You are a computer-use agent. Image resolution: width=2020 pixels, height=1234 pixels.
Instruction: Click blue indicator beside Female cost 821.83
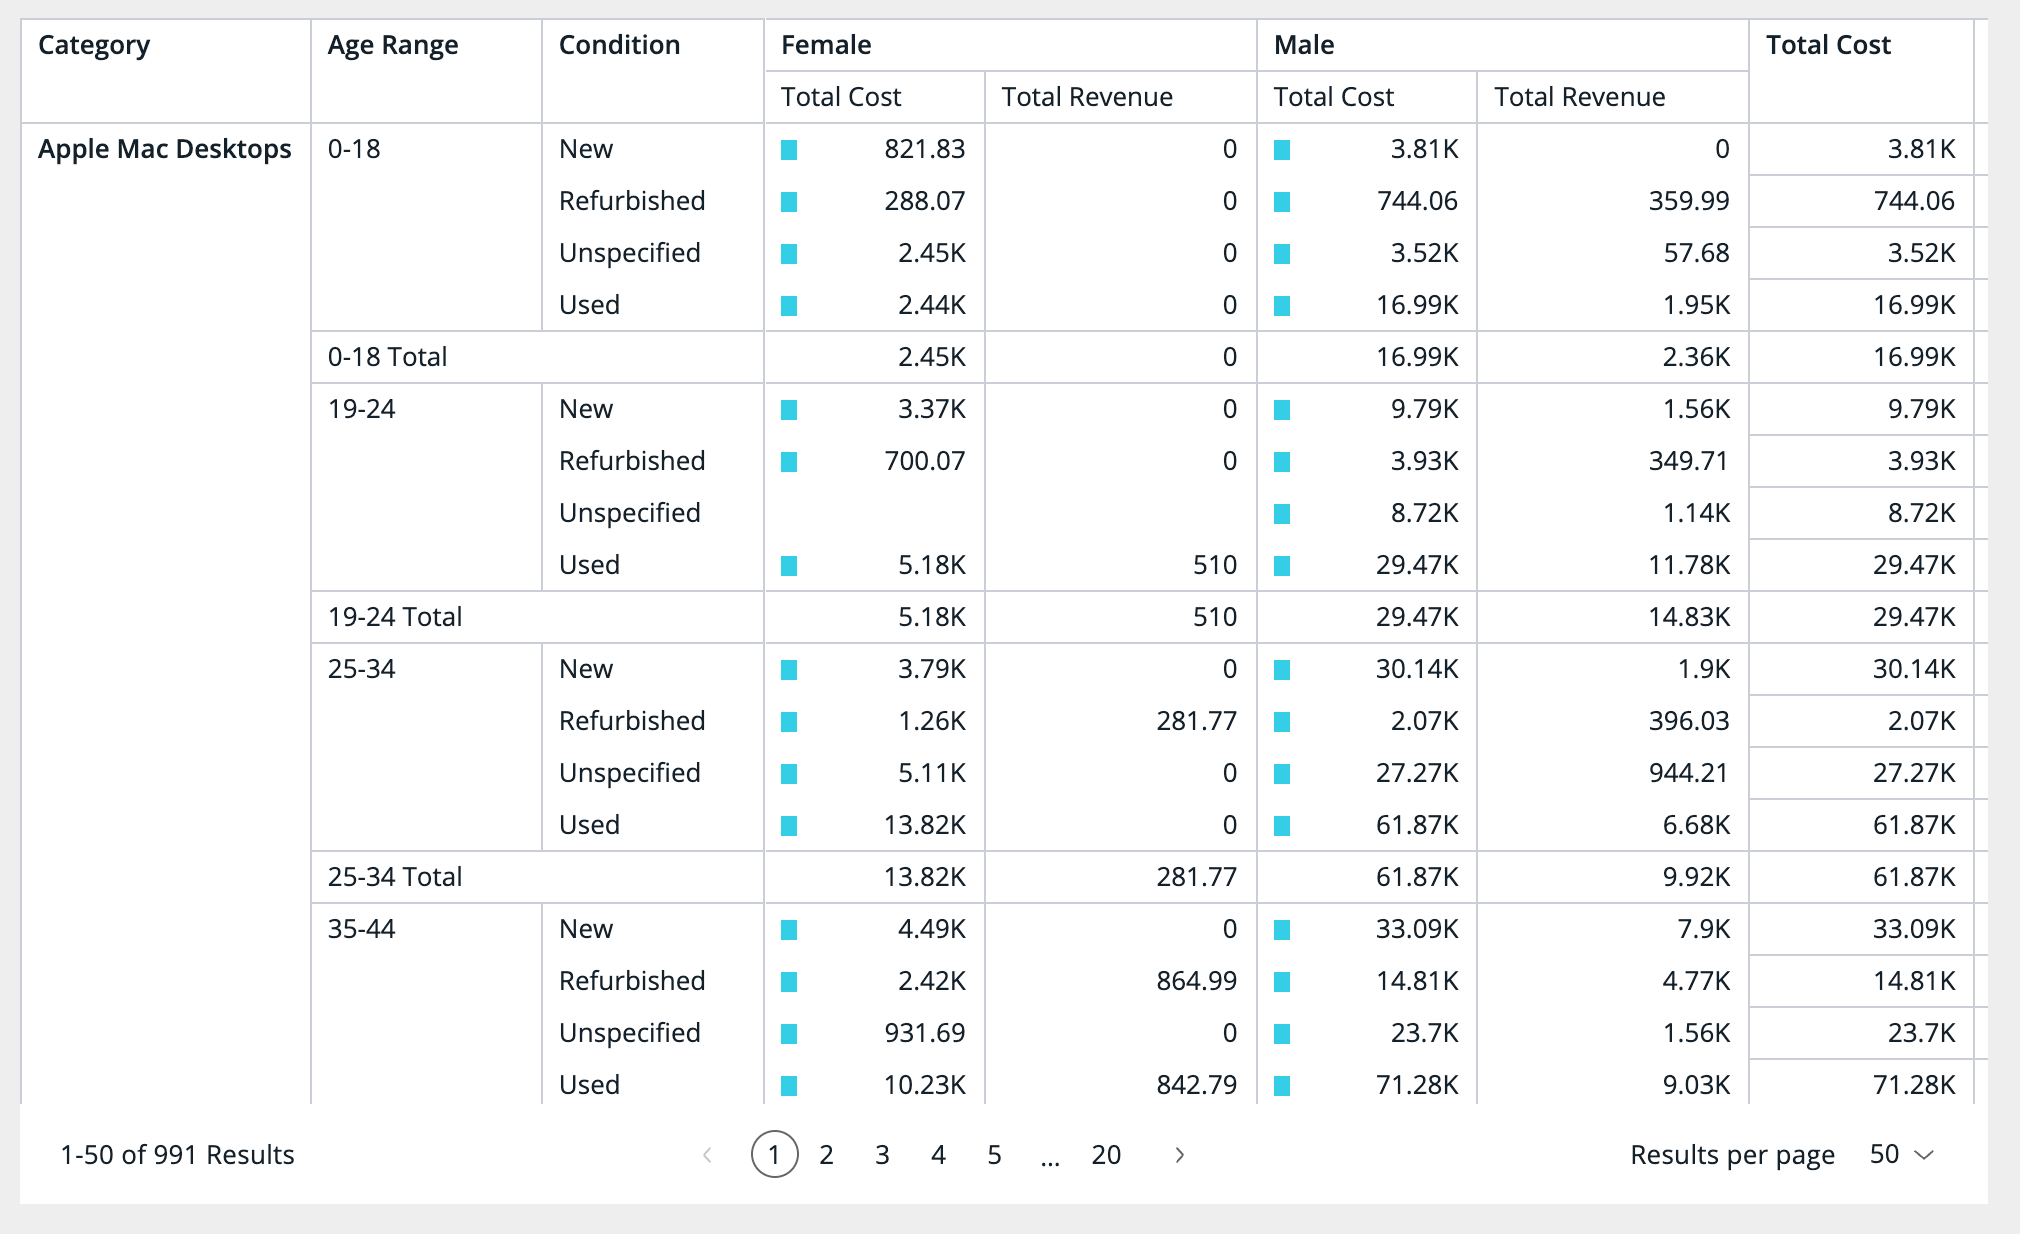pos(789,150)
